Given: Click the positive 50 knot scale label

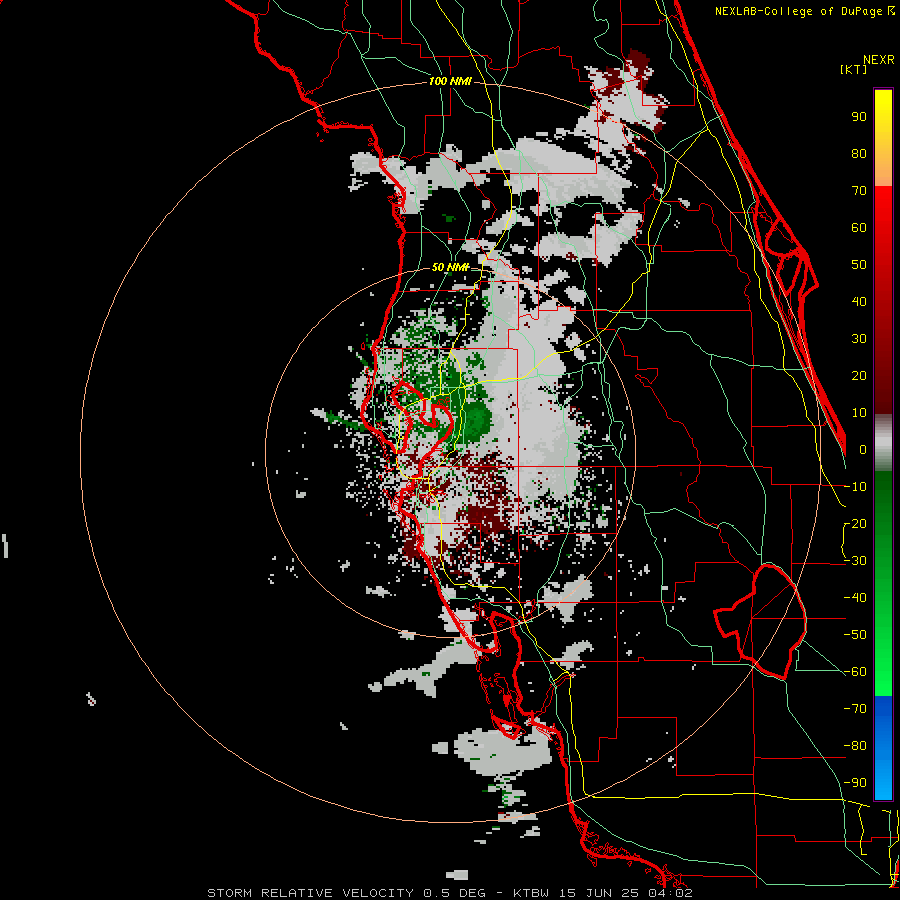Looking at the screenshot, I should click(859, 265).
